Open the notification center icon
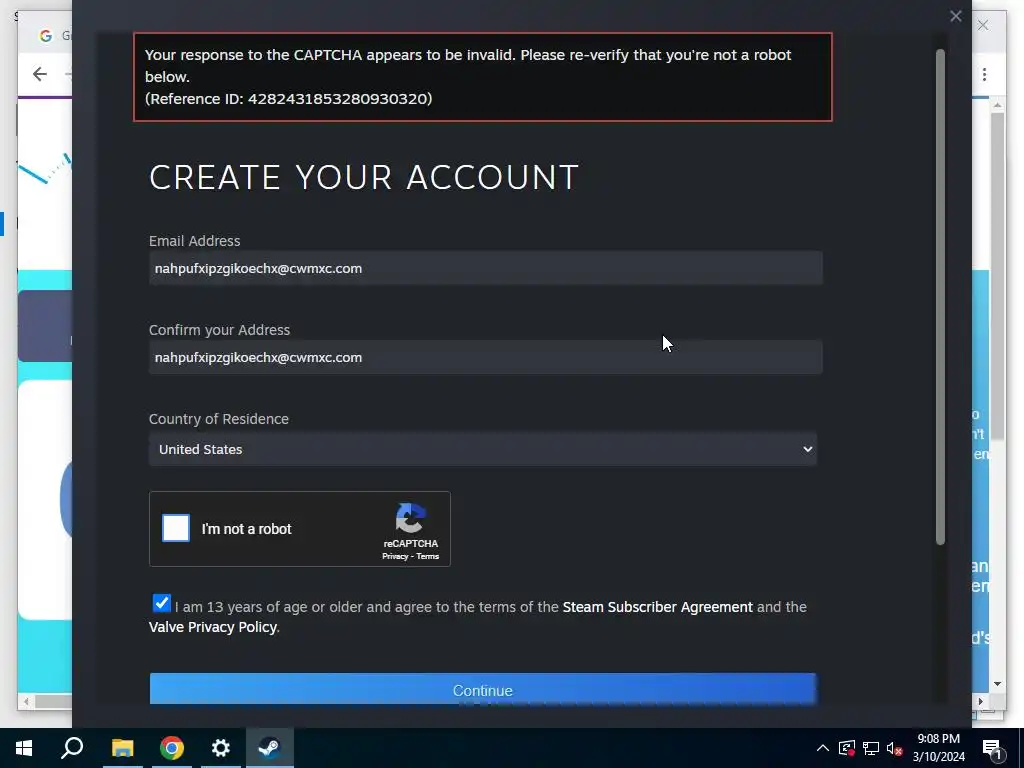This screenshot has width=1024, height=768. 992,748
